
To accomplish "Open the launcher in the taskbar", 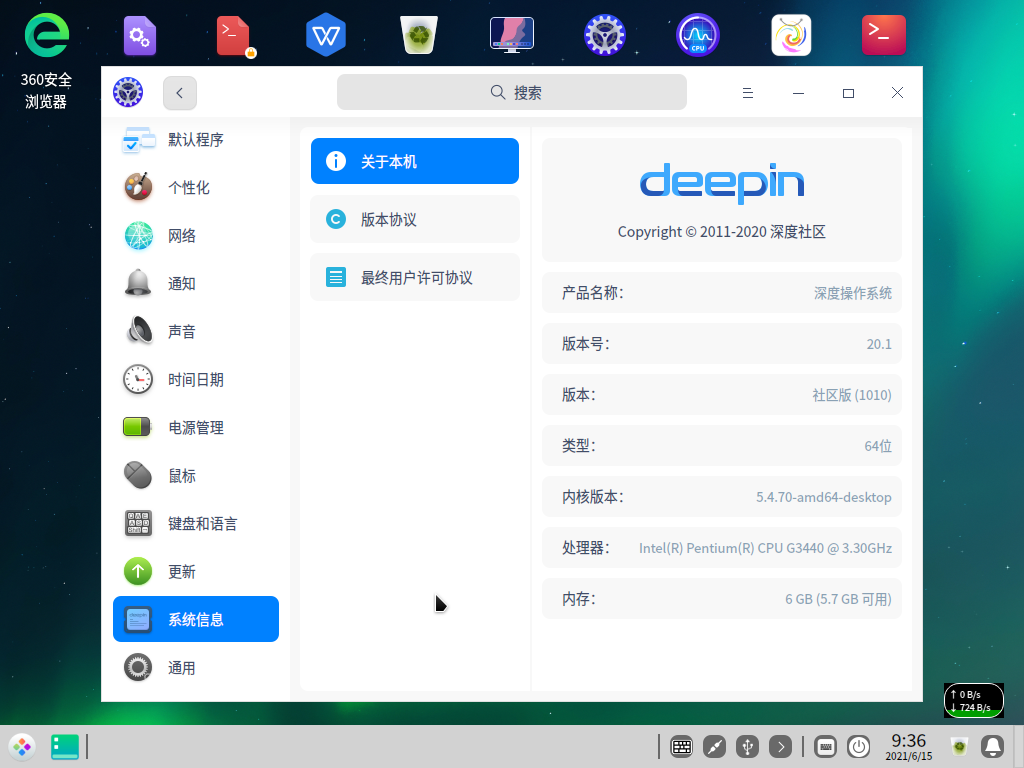I will pyautogui.click(x=22, y=746).
